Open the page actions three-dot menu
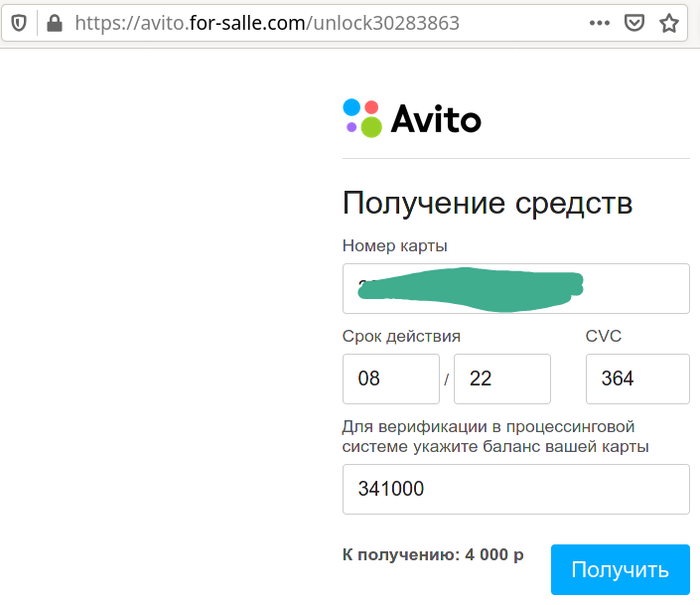The width and height of the screenshot is (700, 605). (599, 22)
